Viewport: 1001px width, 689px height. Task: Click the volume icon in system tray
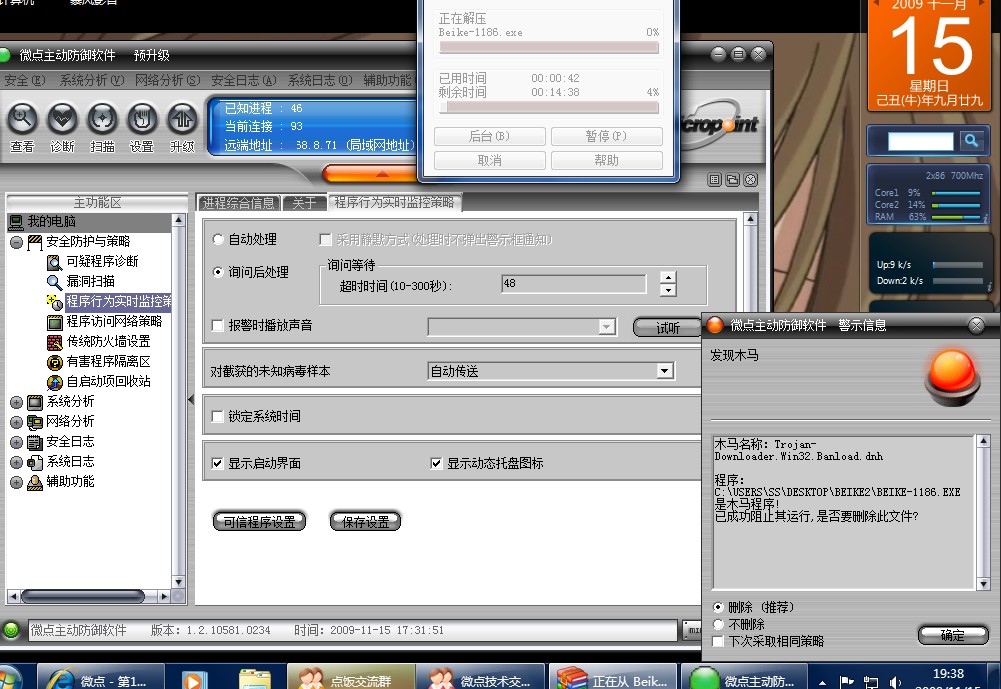[x=895, y=682]
